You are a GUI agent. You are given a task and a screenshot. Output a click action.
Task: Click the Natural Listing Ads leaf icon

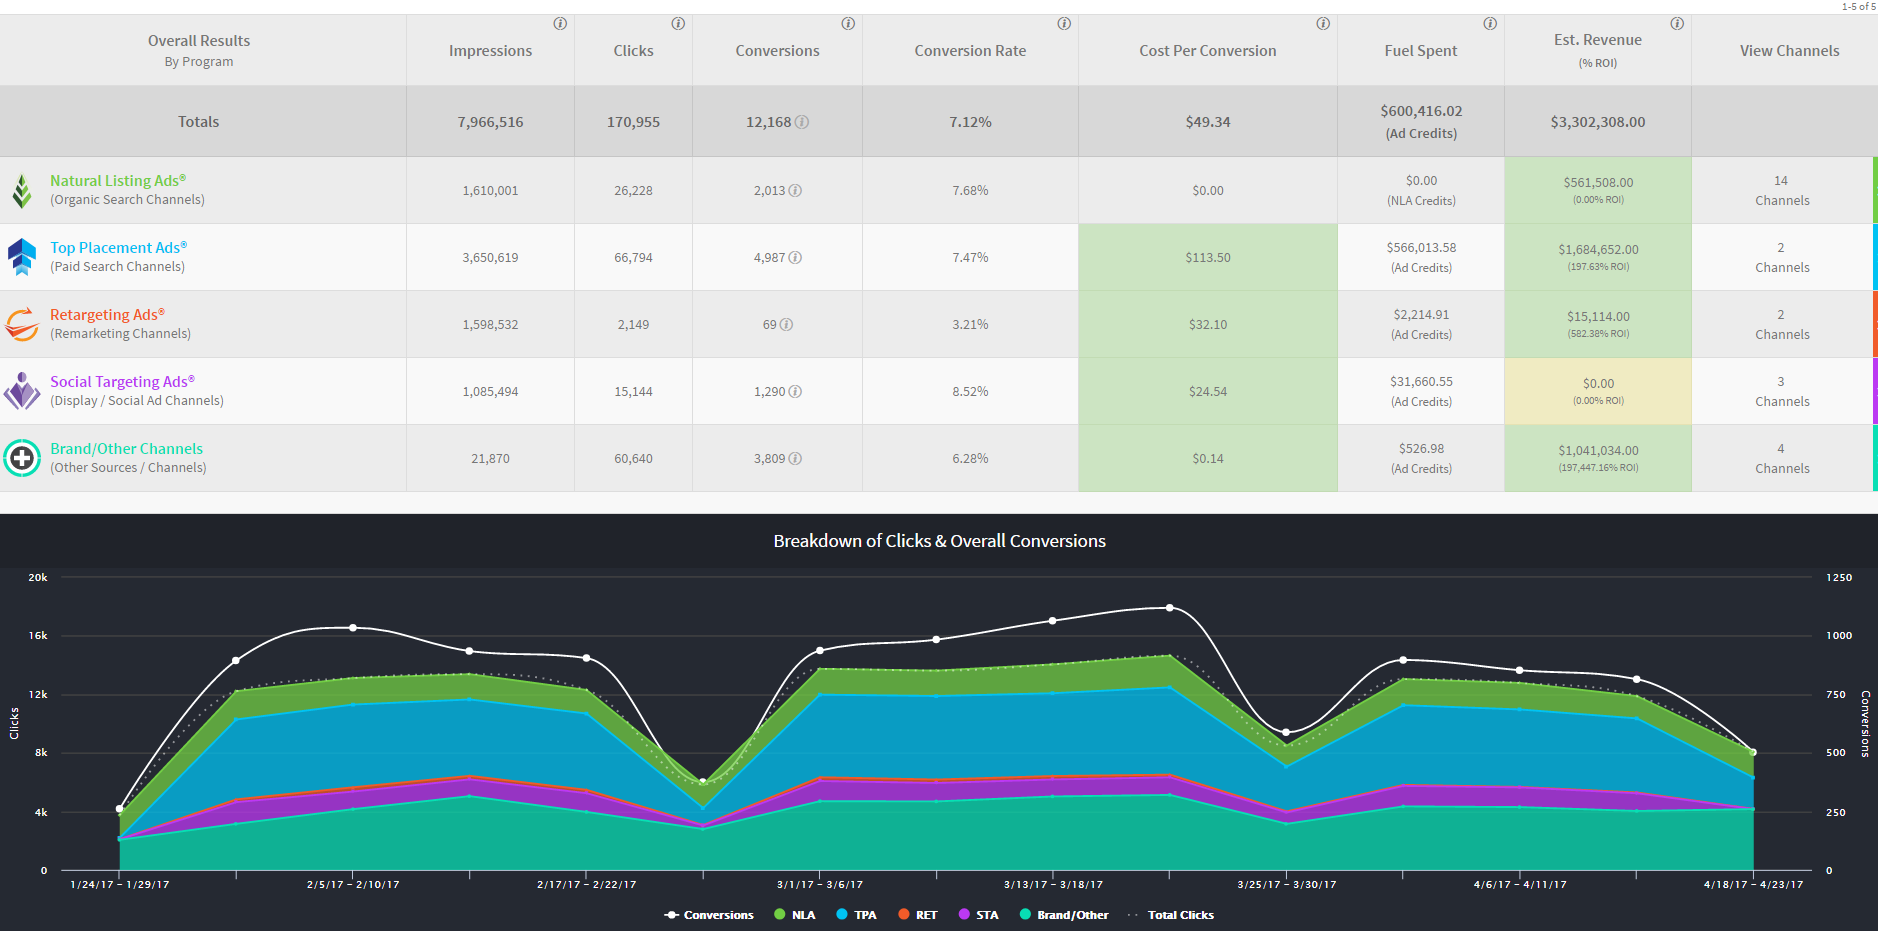point(22,190)
